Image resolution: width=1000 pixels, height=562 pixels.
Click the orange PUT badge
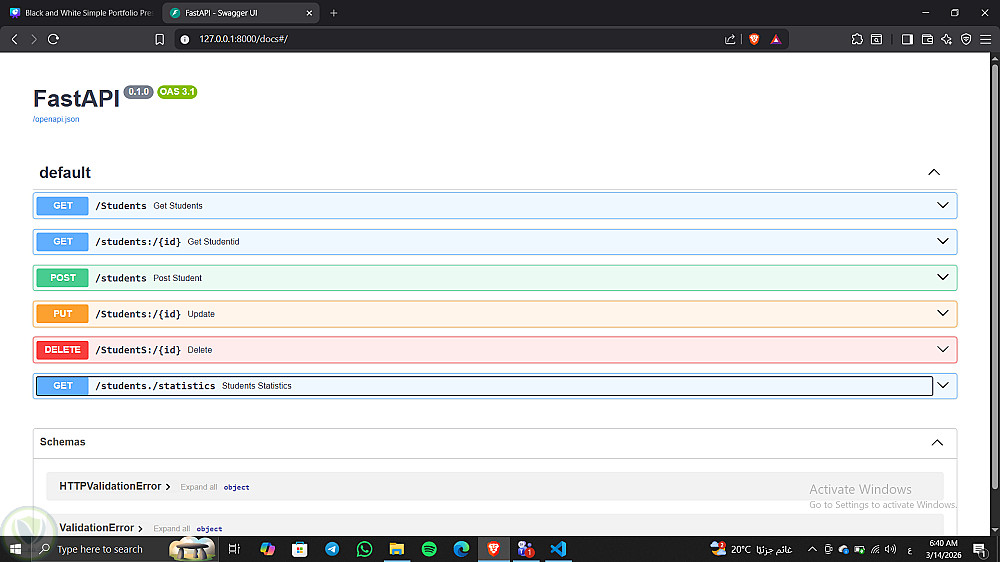(62, 314)
